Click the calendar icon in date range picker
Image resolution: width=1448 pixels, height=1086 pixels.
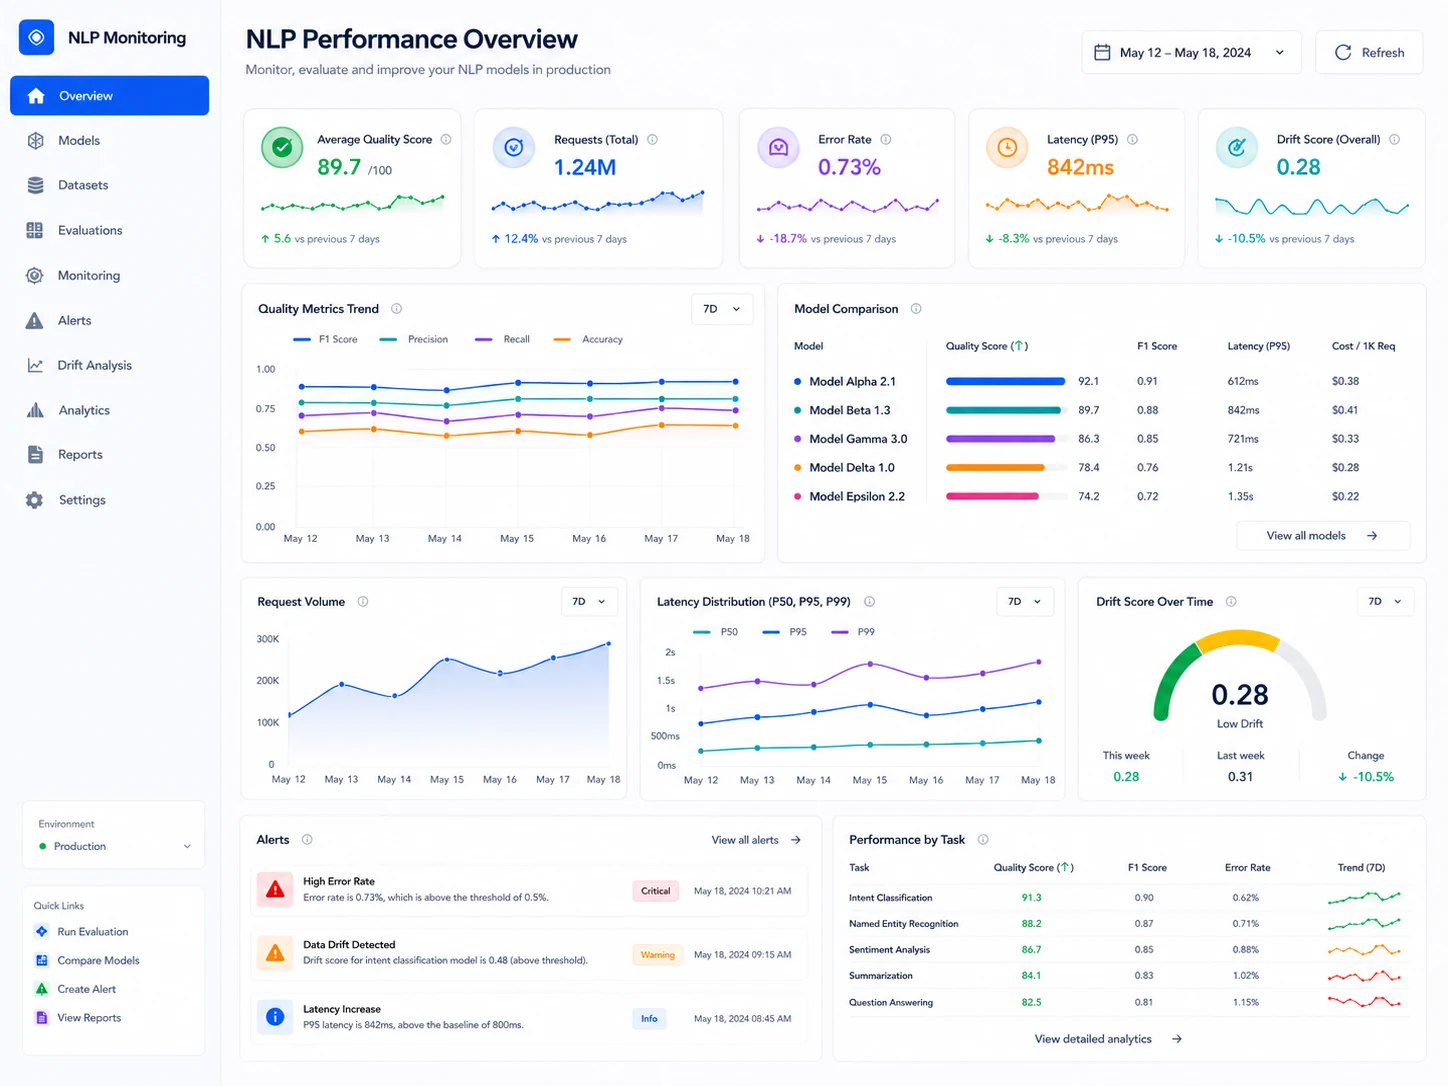click(x=1102, y=52)
